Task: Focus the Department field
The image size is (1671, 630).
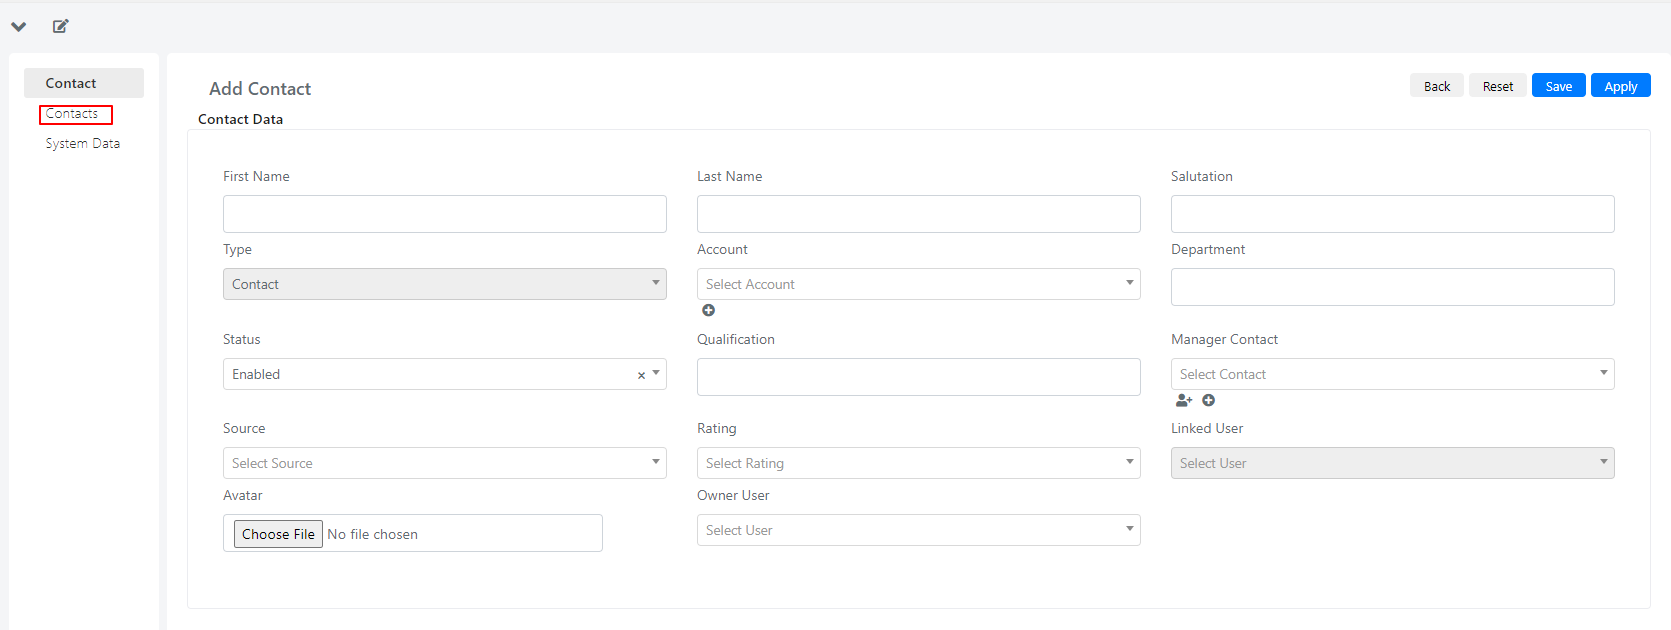Action: tap(1393, 287)
